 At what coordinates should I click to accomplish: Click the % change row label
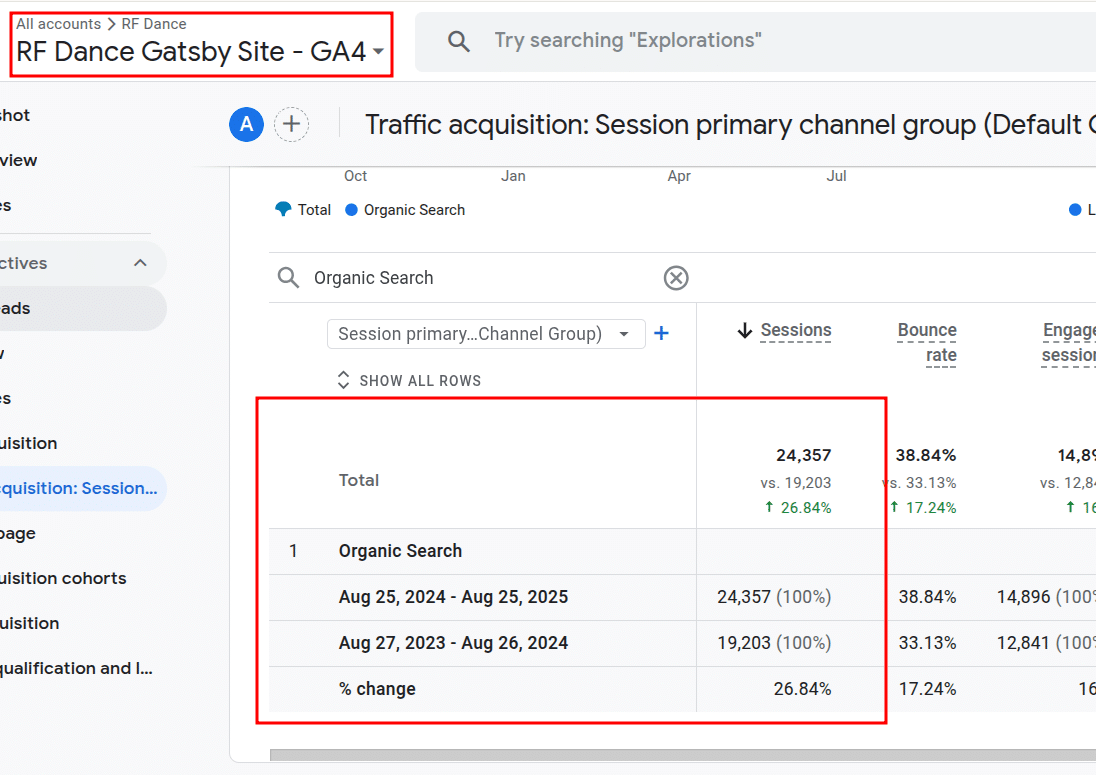(377, 689)
